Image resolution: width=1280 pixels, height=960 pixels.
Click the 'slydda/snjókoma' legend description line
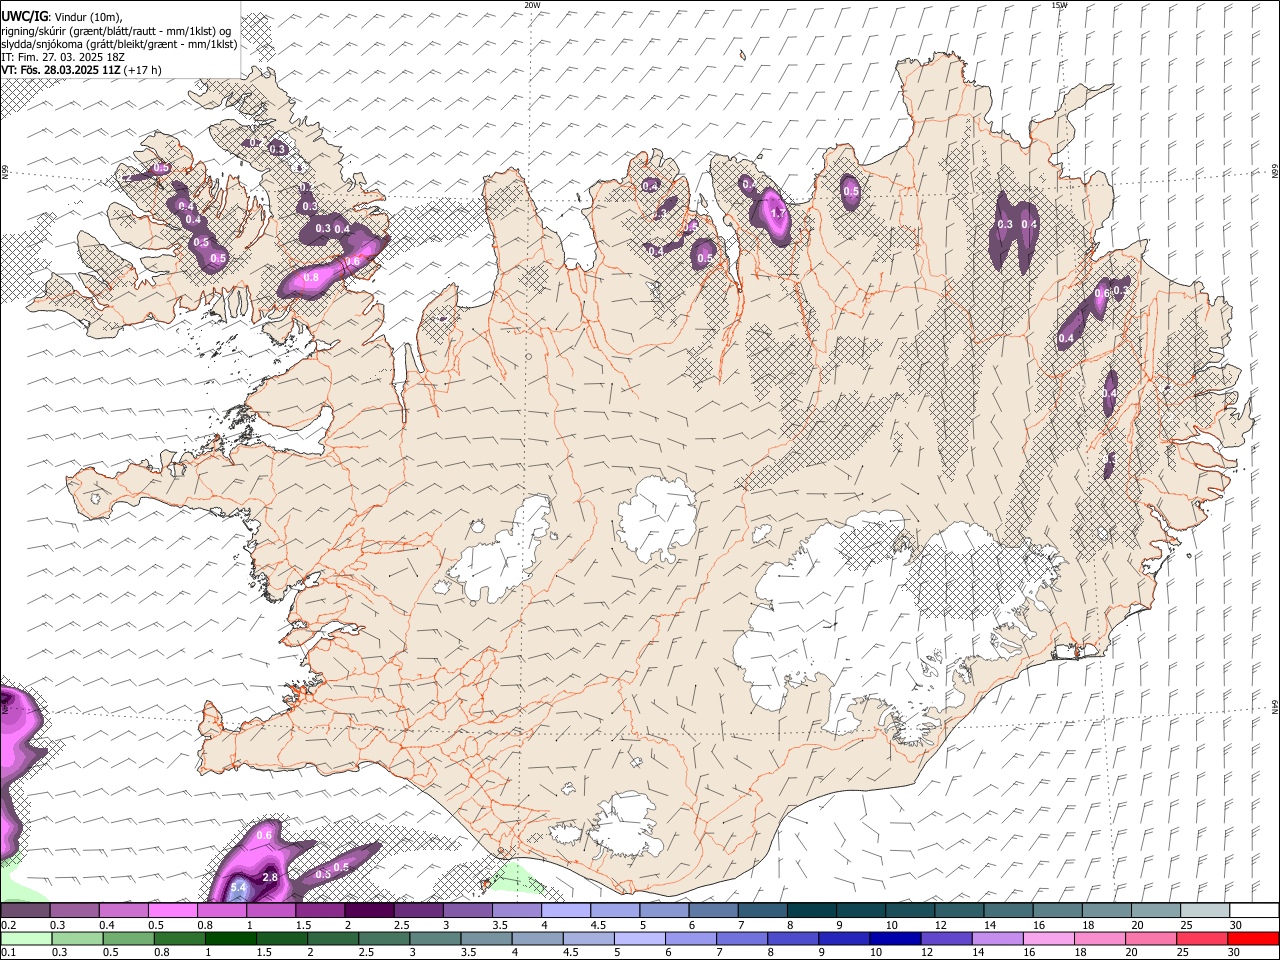click(x=119, y=44)
